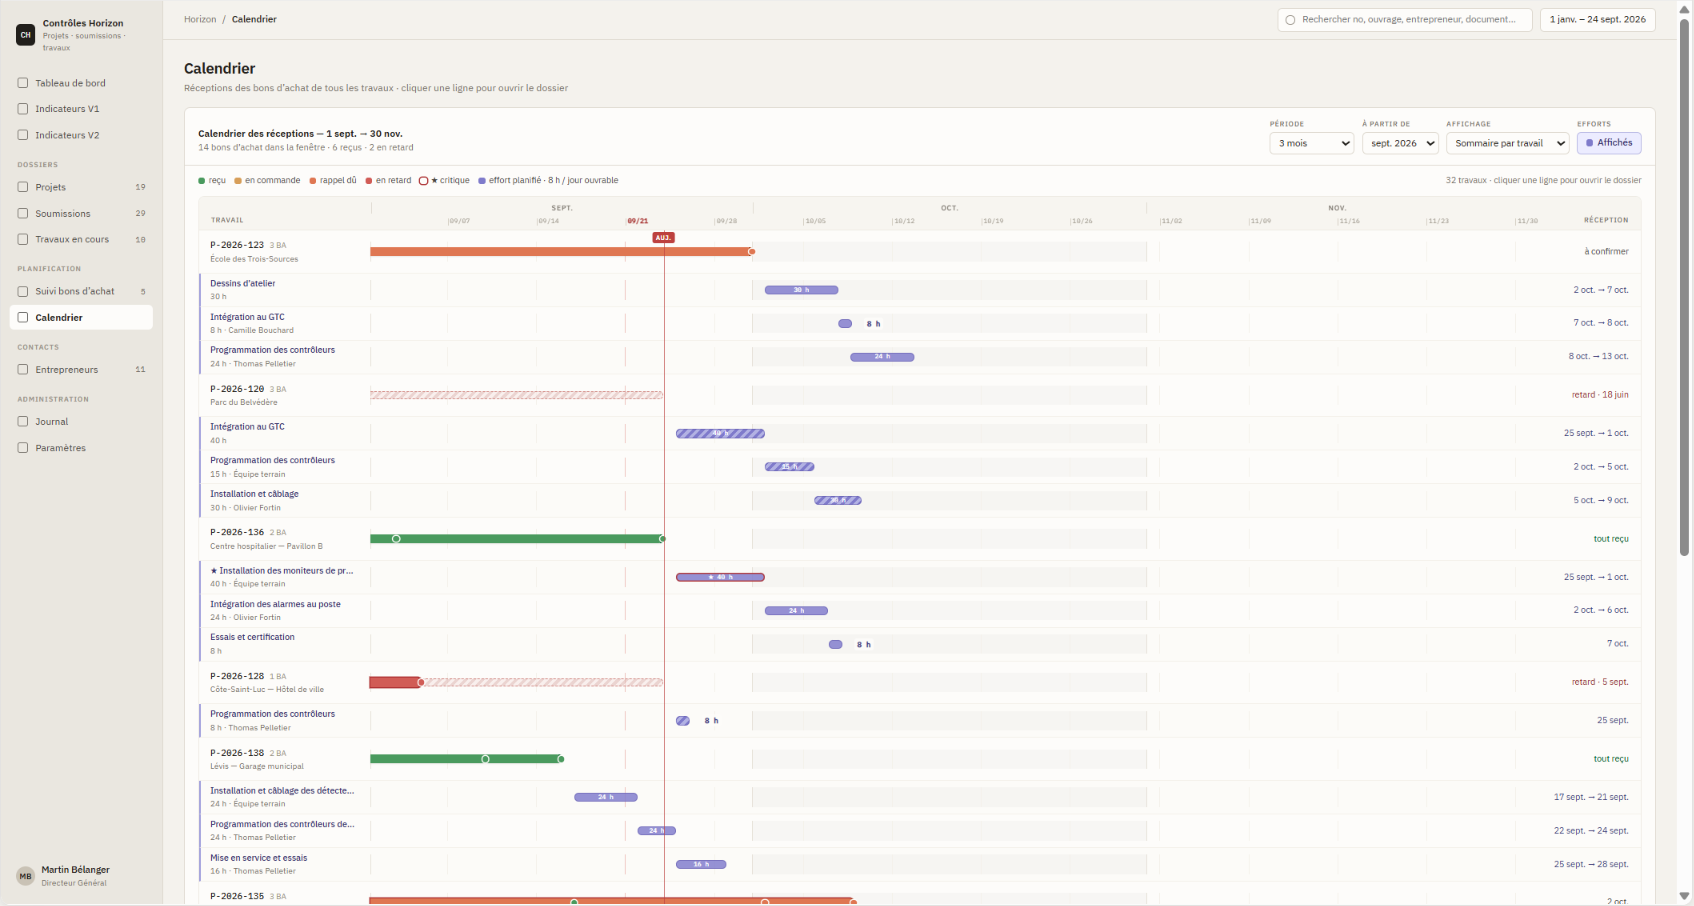Click the Suivi bons d'achat sidebar icon
Image resolution: width=1694 pixels, height=906 pixels.
point(23,291)
